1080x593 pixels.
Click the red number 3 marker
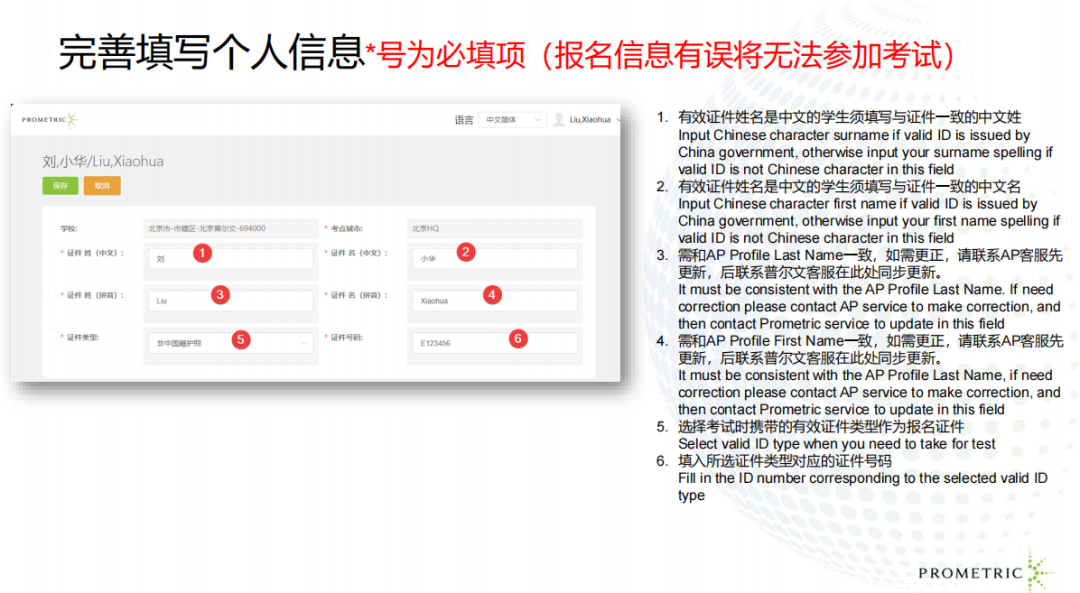coord(220,294)
